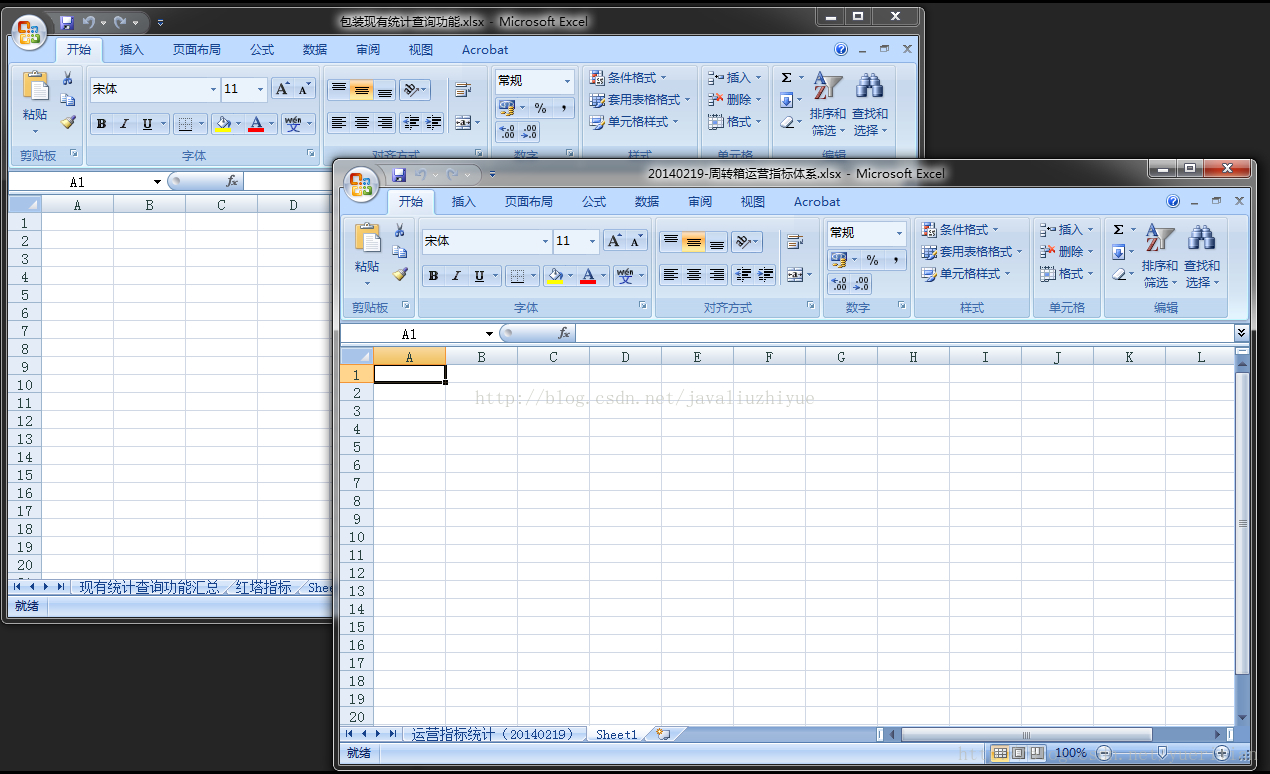Shrink the font size icon, front window
This screenshot has height=774, width=1270.
(636, 241)
